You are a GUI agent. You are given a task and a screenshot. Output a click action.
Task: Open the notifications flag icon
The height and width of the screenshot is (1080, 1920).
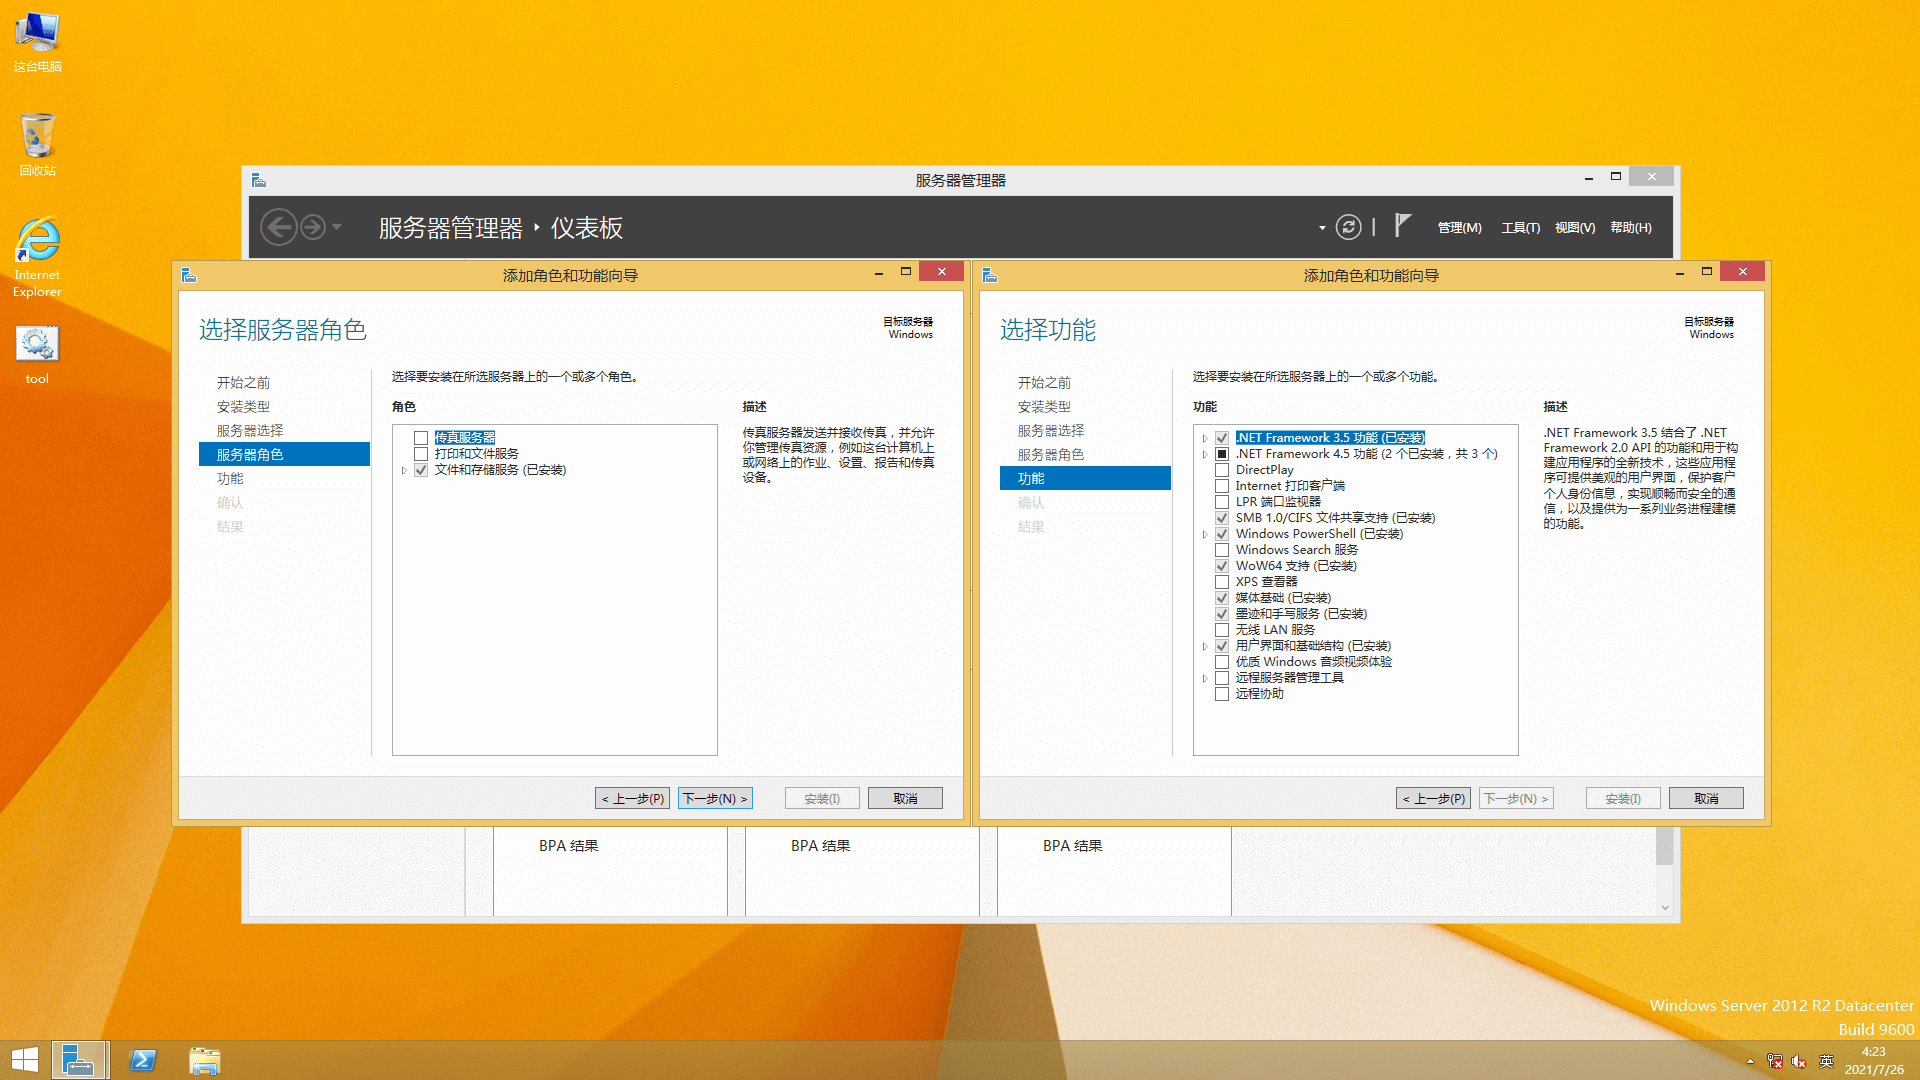coord(1402,226)
